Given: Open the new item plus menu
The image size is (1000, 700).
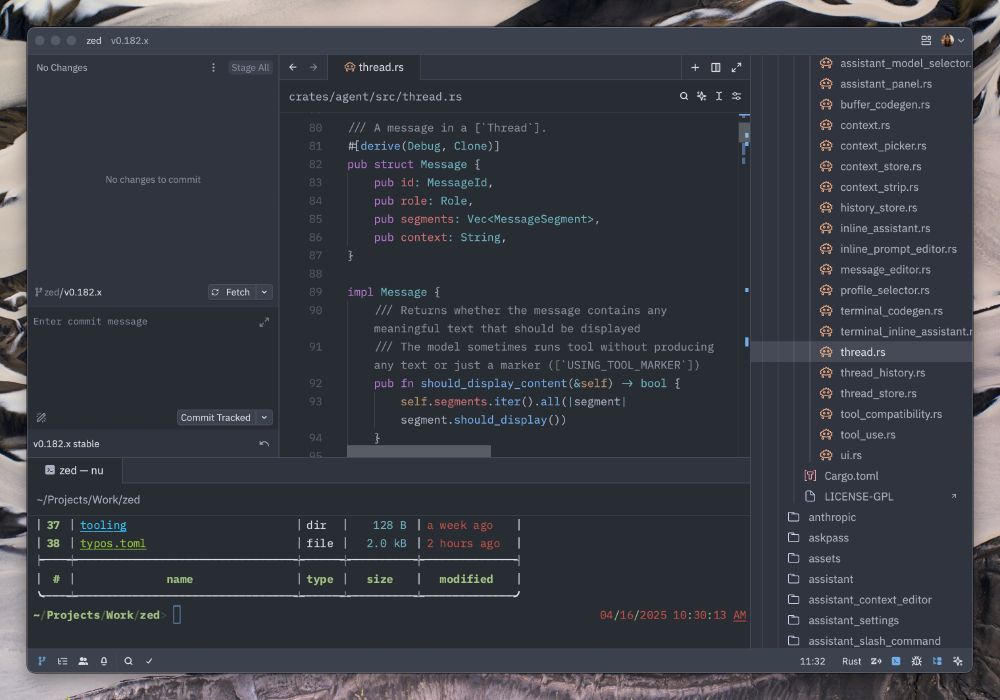Looking at the screenshot, I should tap(695, 67).
